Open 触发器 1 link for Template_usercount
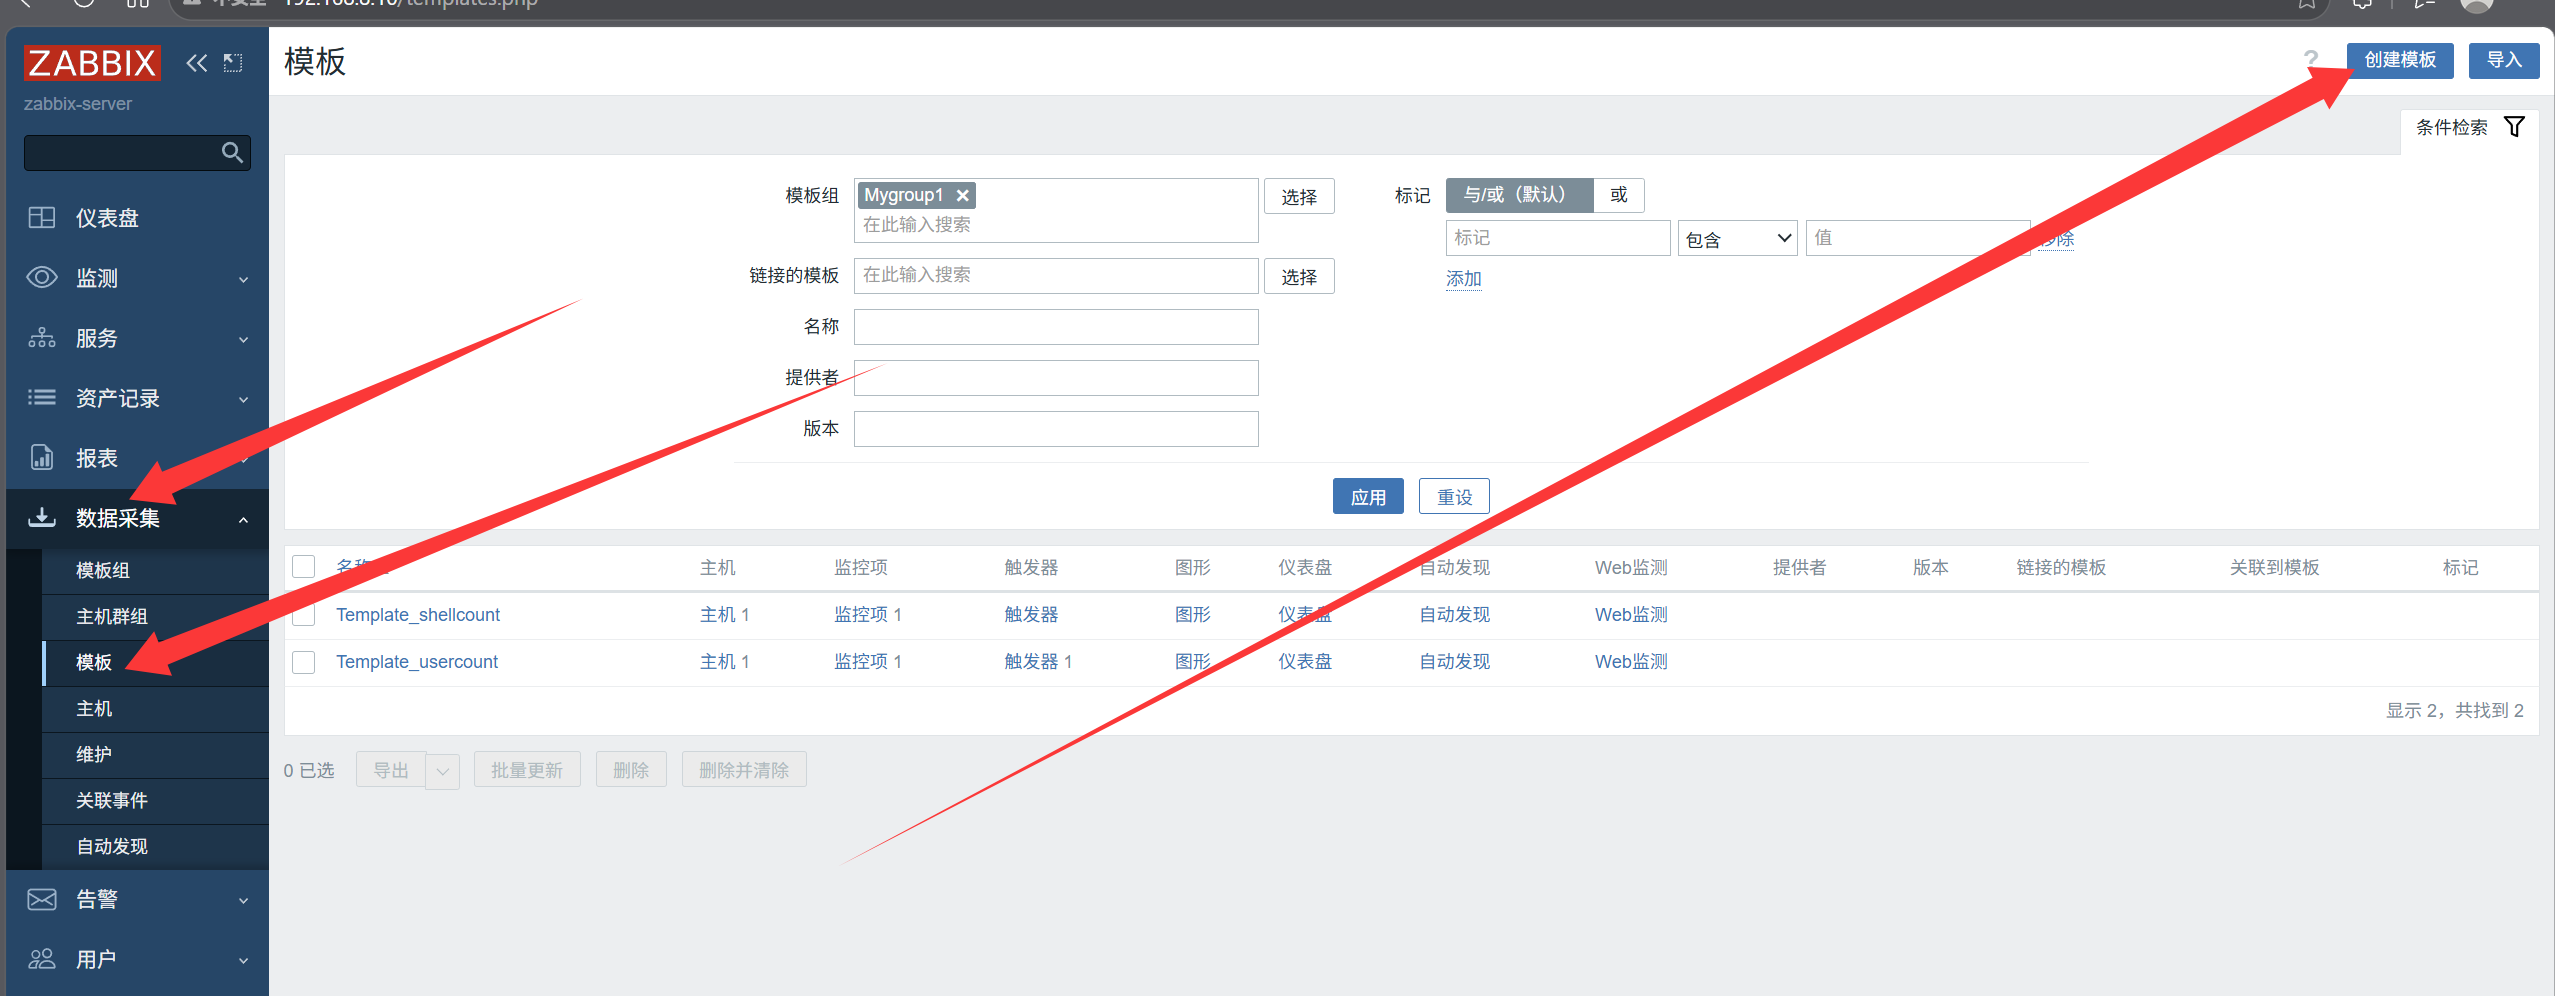 pyautogui.click(x=1038, y=662)
